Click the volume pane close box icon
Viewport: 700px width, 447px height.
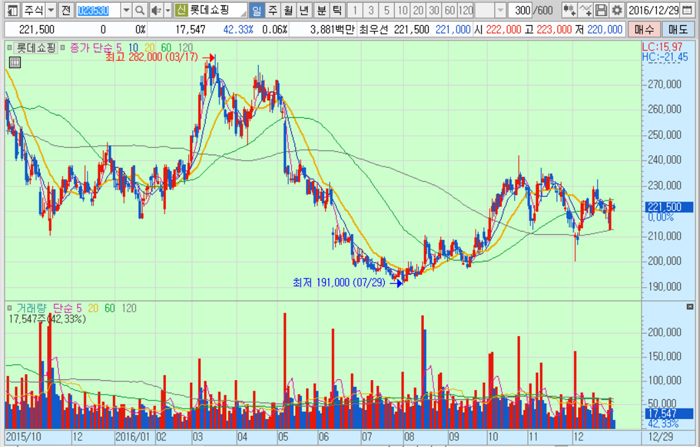[690, 307]
